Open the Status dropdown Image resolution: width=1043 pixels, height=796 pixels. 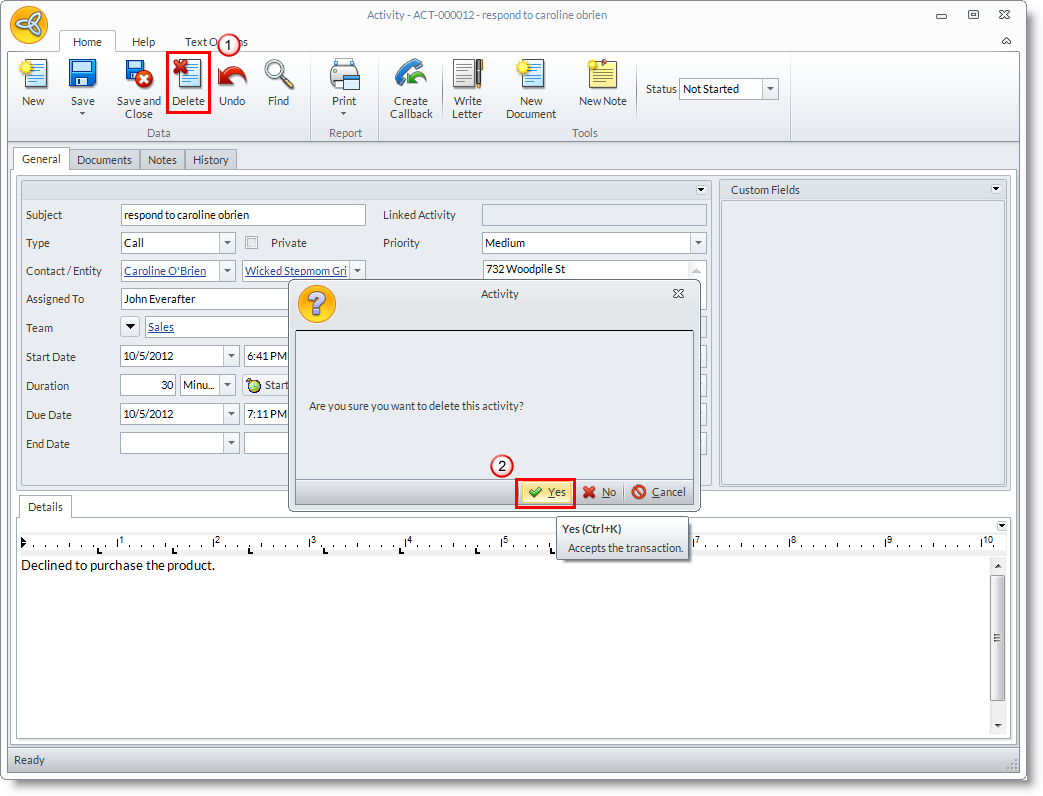[770, 89]
